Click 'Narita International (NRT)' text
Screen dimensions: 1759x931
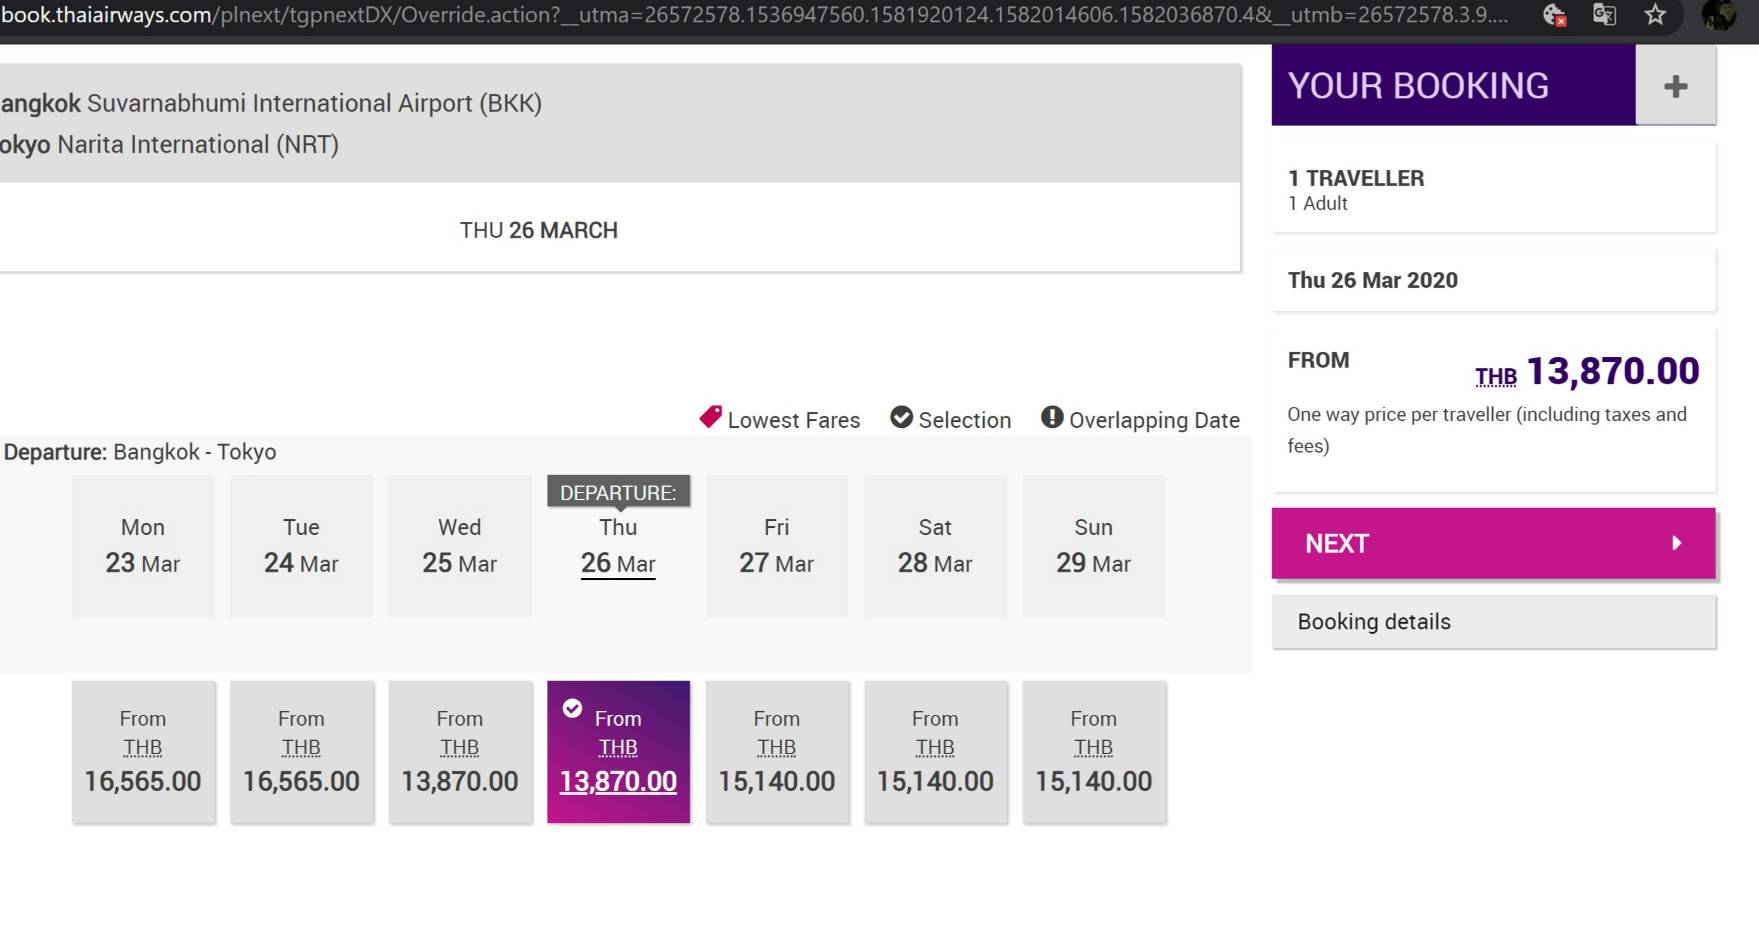198,144
